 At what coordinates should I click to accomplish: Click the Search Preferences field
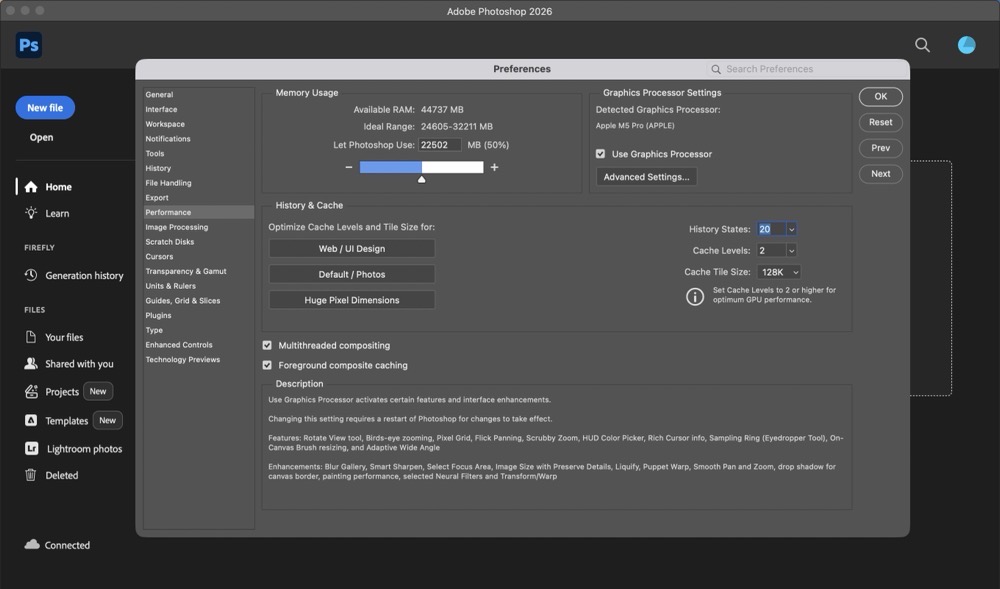807,69
